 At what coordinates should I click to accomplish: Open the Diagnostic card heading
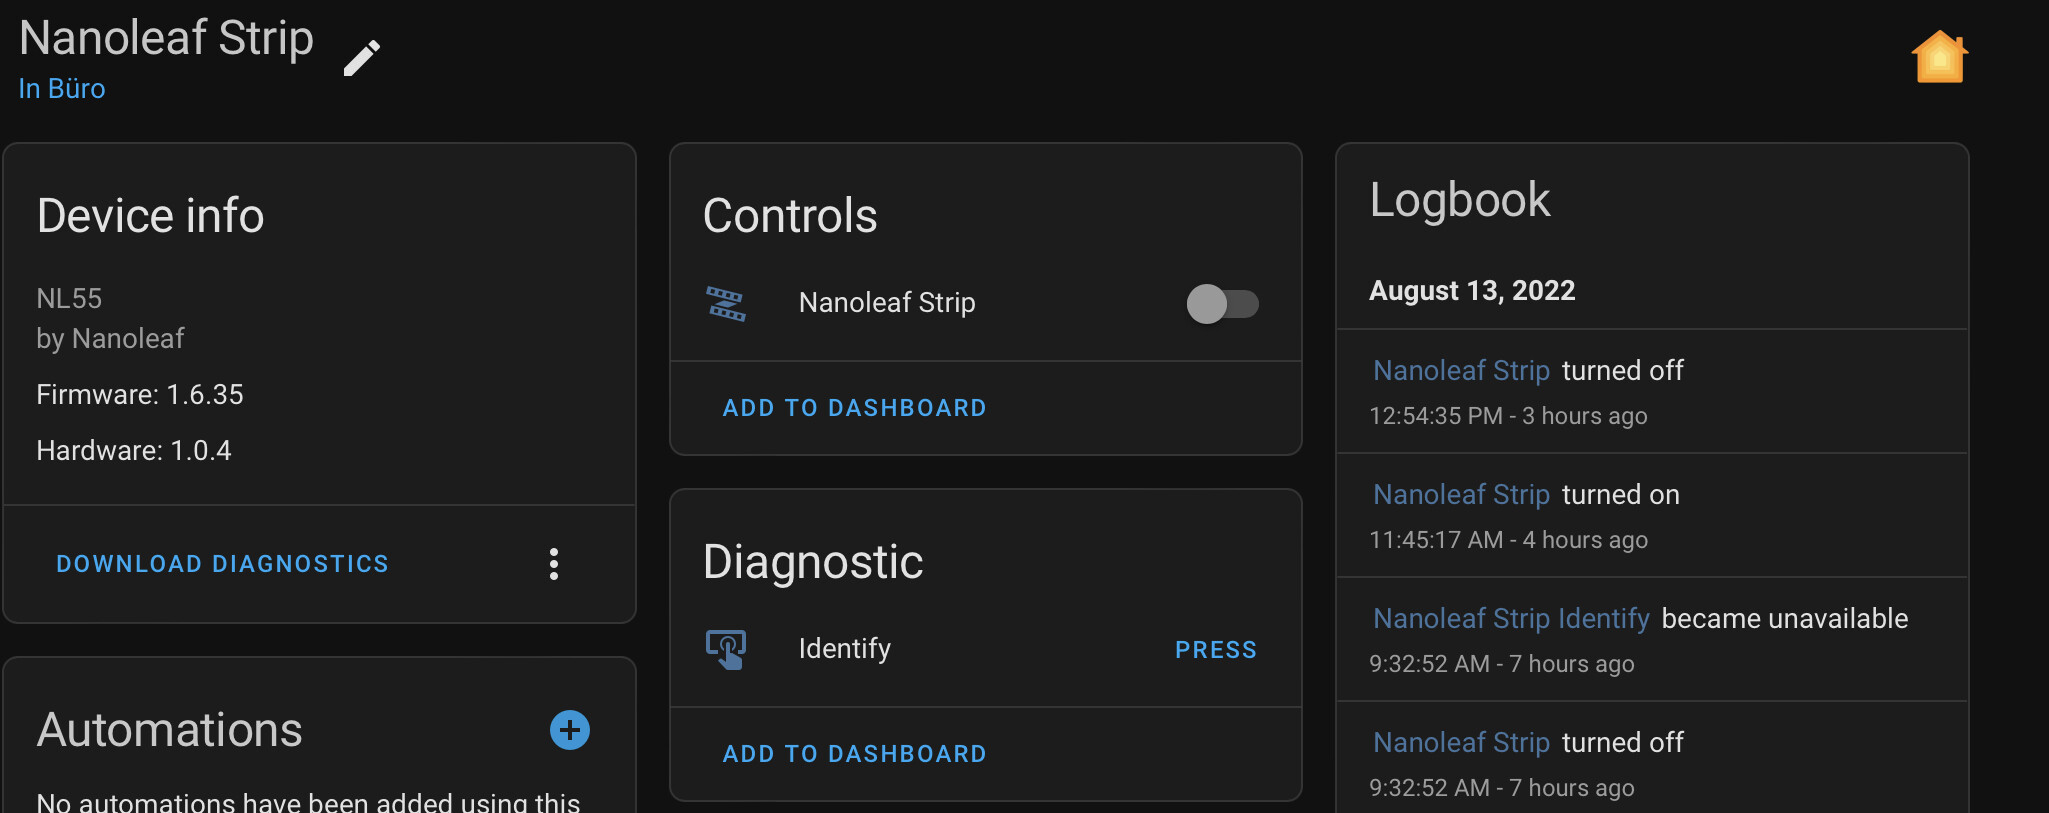pos(813,561)
